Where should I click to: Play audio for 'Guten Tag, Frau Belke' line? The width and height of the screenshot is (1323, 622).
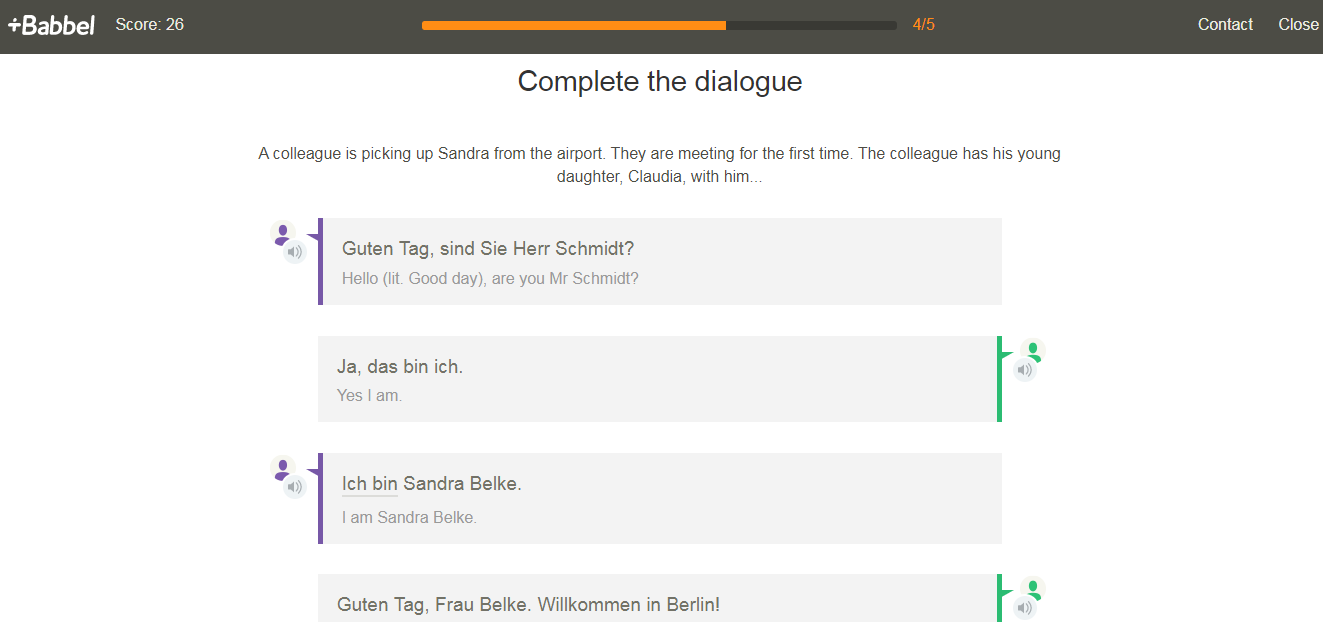click(x=1024, y=607)
